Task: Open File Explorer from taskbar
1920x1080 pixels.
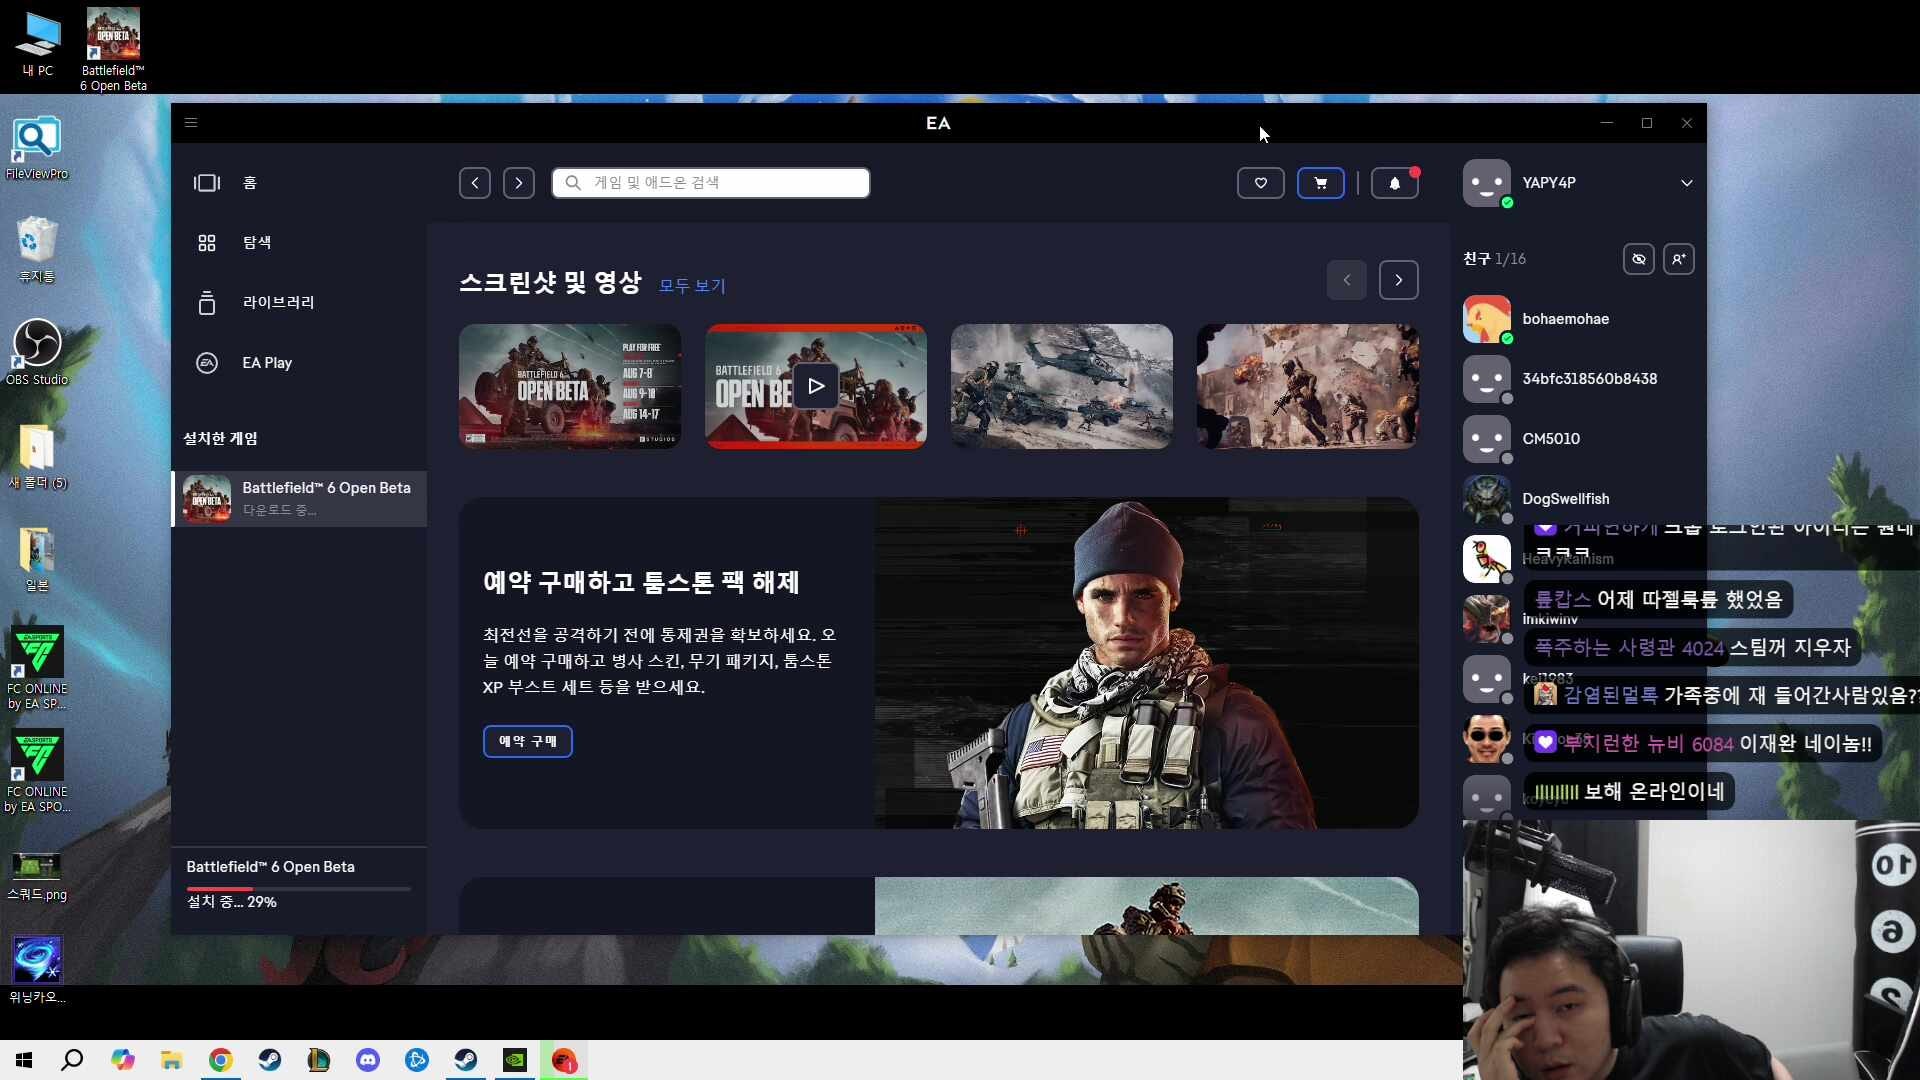Action: point(172,1060)
